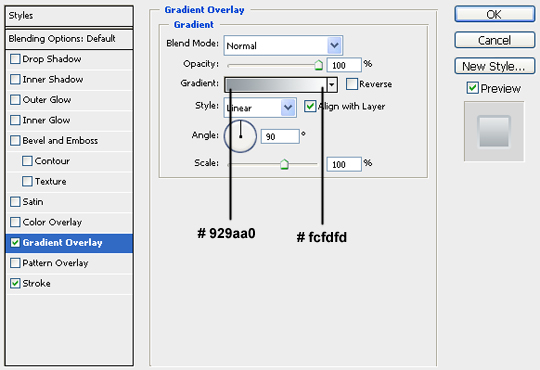The height and width of the screenshot is (370, 540).
Task: Select Blending Options: Default
Action: 69,39
